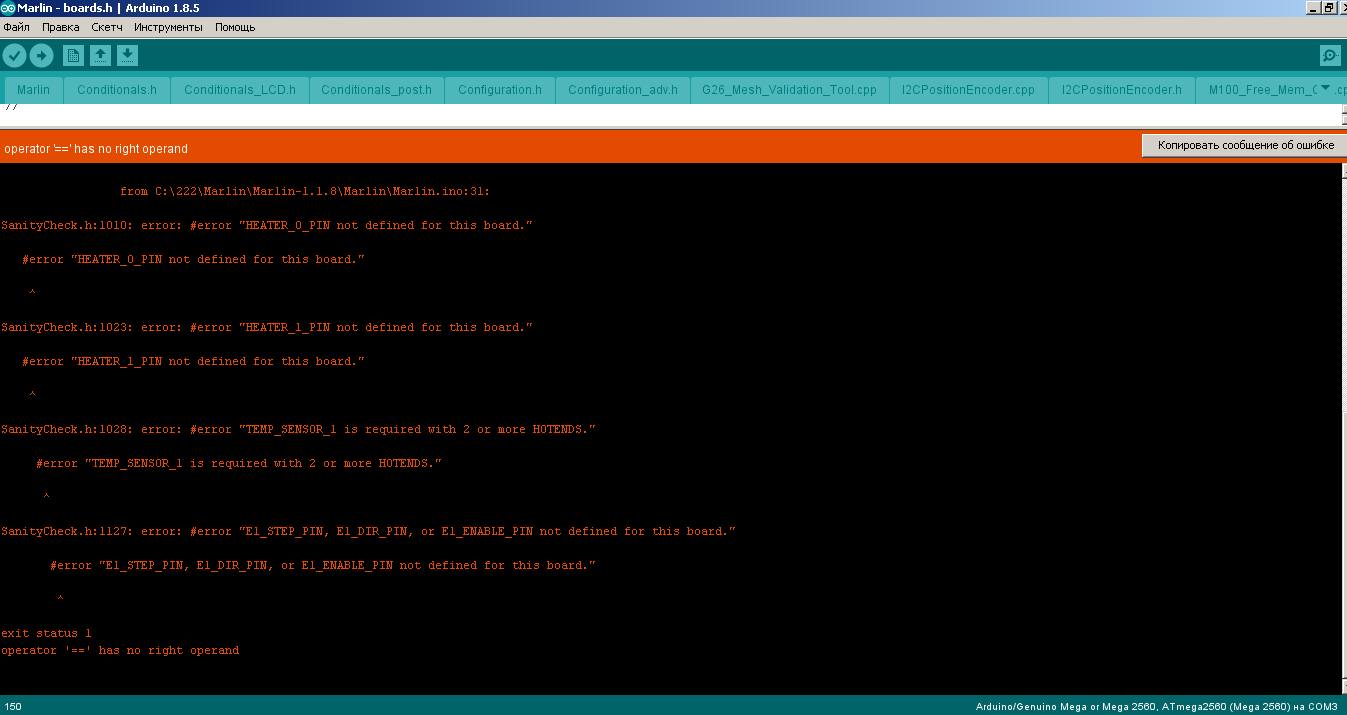1347x715 pixels.
Task: Click the Save sketch down-arrow icon
Action: pyautogui.click(x=127, y=56)
